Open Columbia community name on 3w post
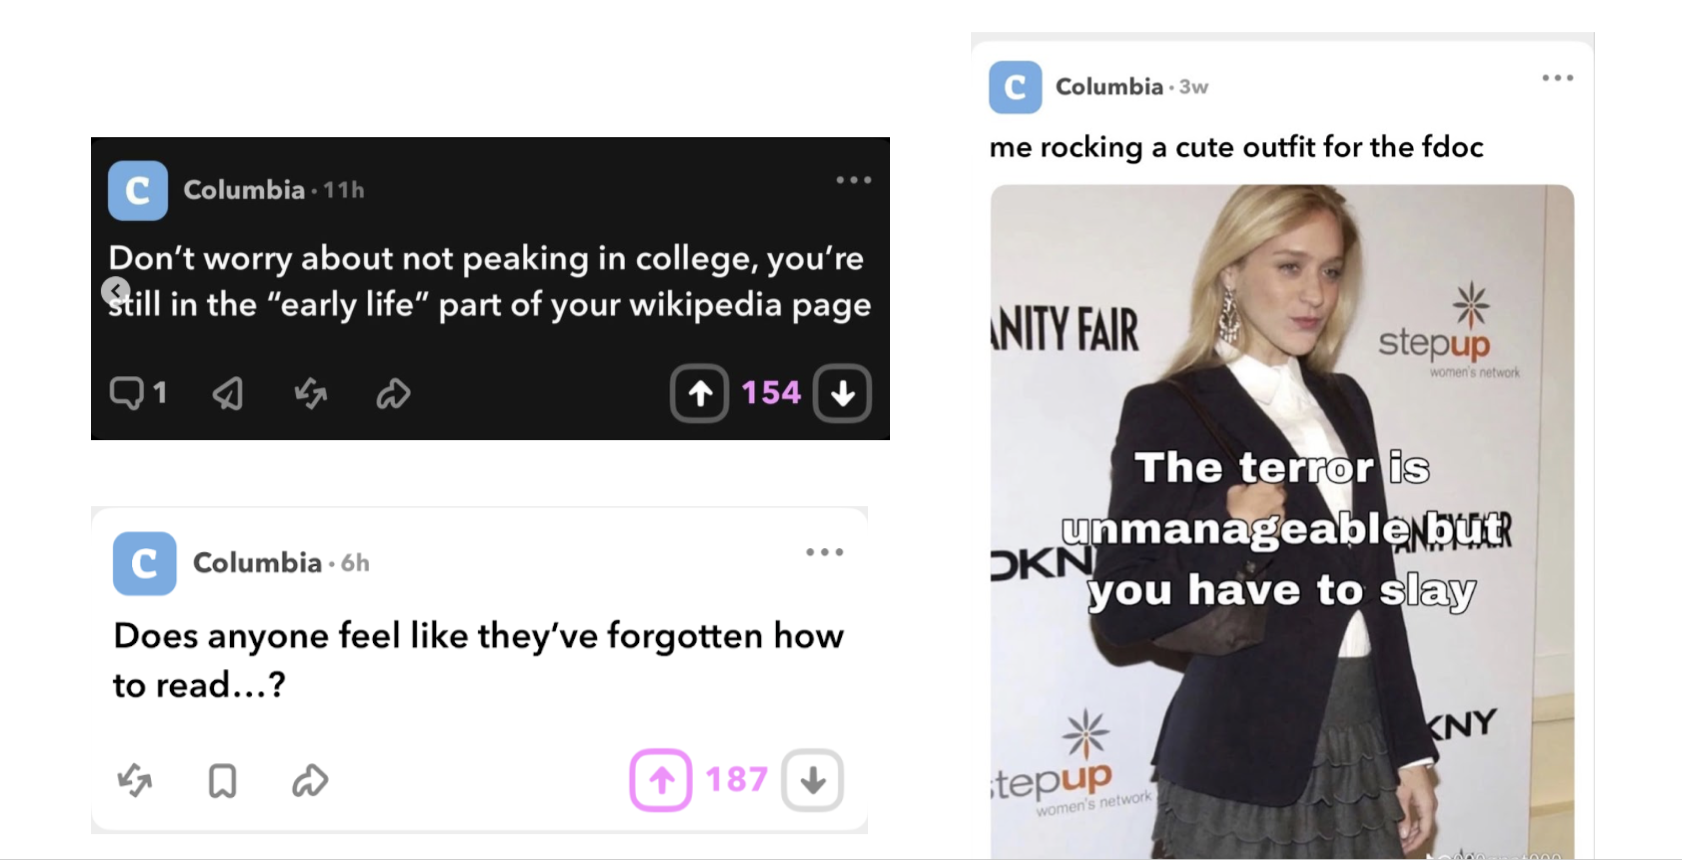1682x860 pixels. coord(1109,87)
